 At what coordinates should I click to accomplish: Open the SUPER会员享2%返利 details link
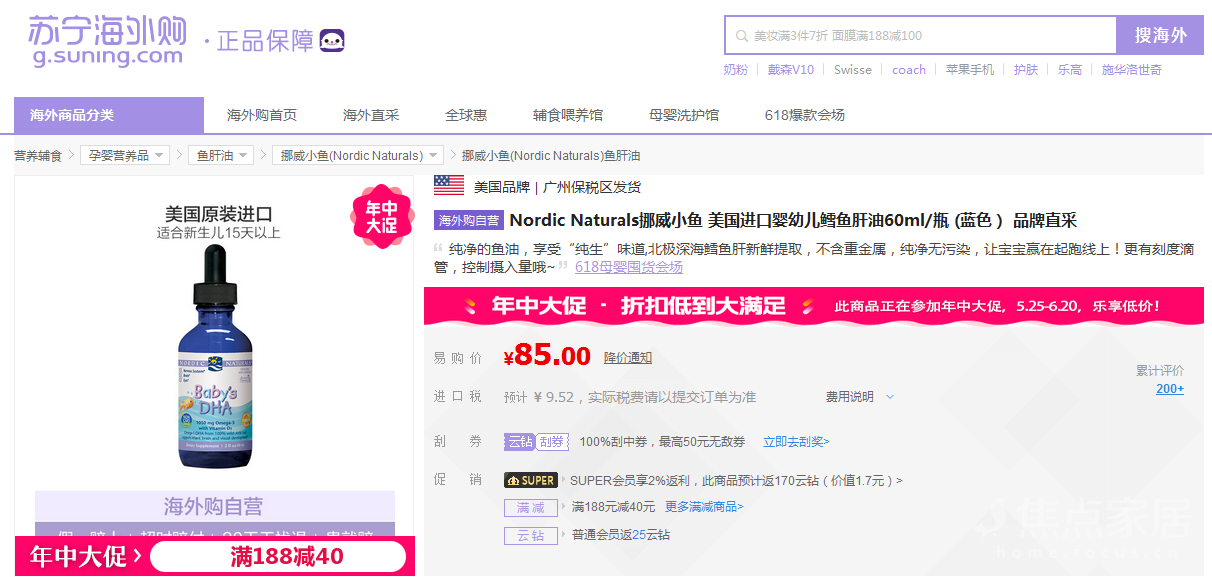[736, 481]
